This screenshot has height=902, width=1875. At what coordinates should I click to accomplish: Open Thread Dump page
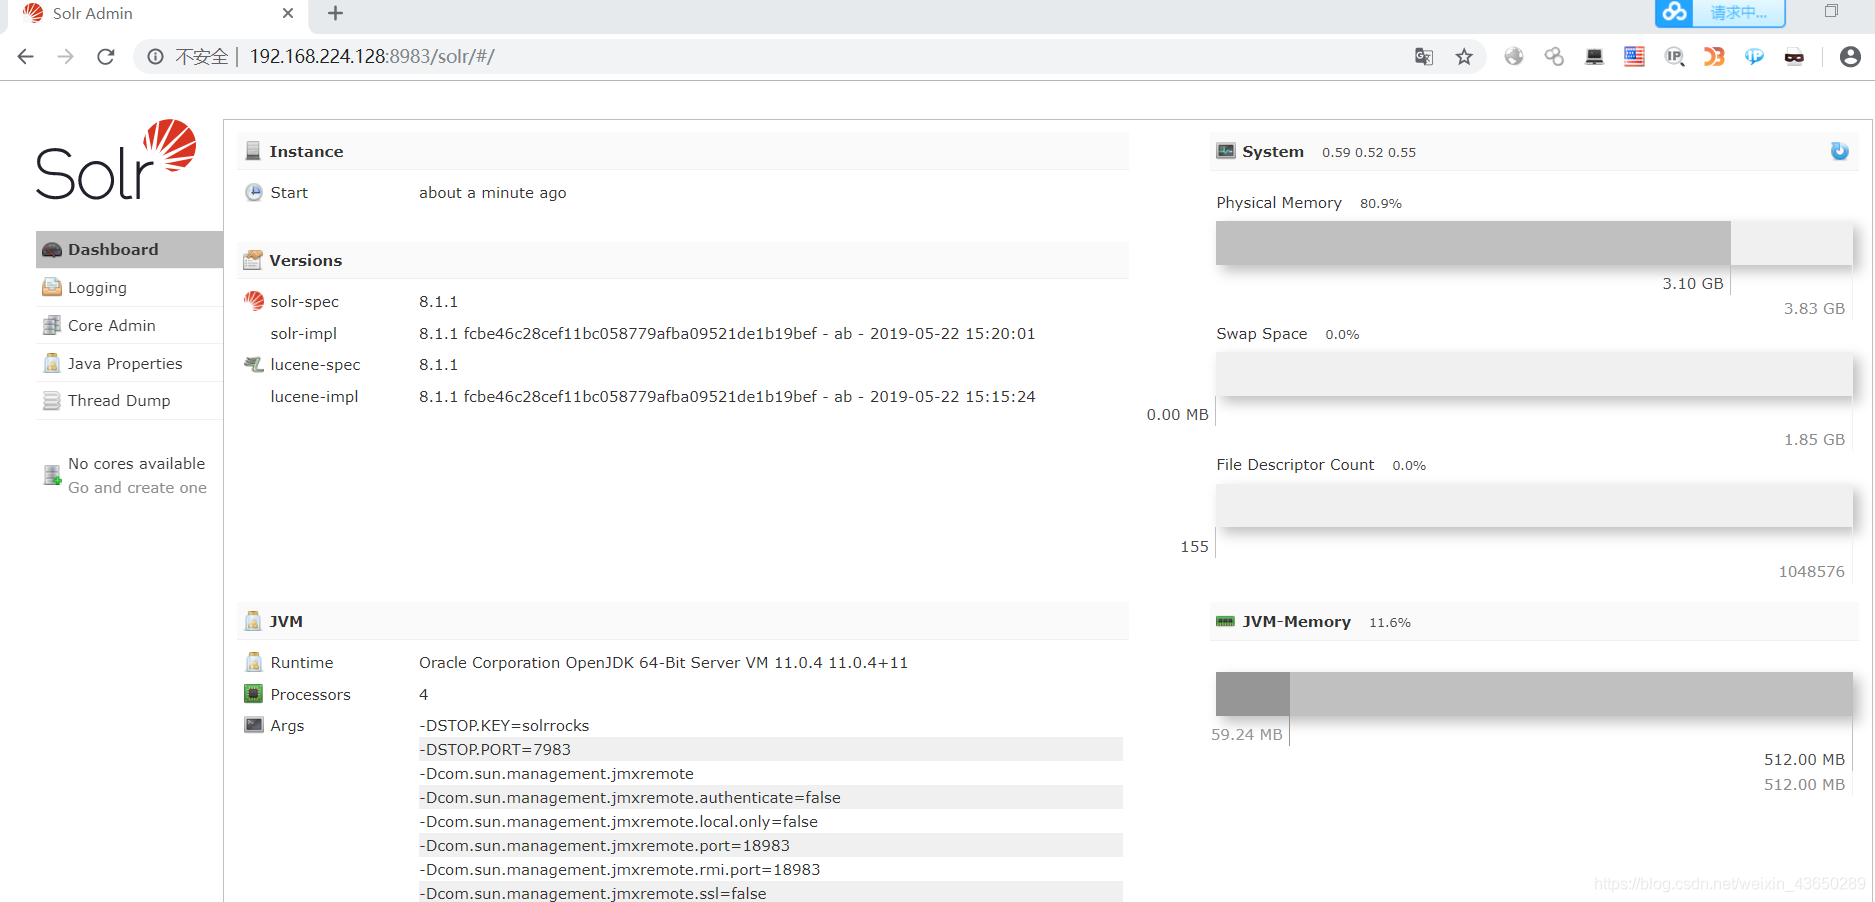click(129, 401)
